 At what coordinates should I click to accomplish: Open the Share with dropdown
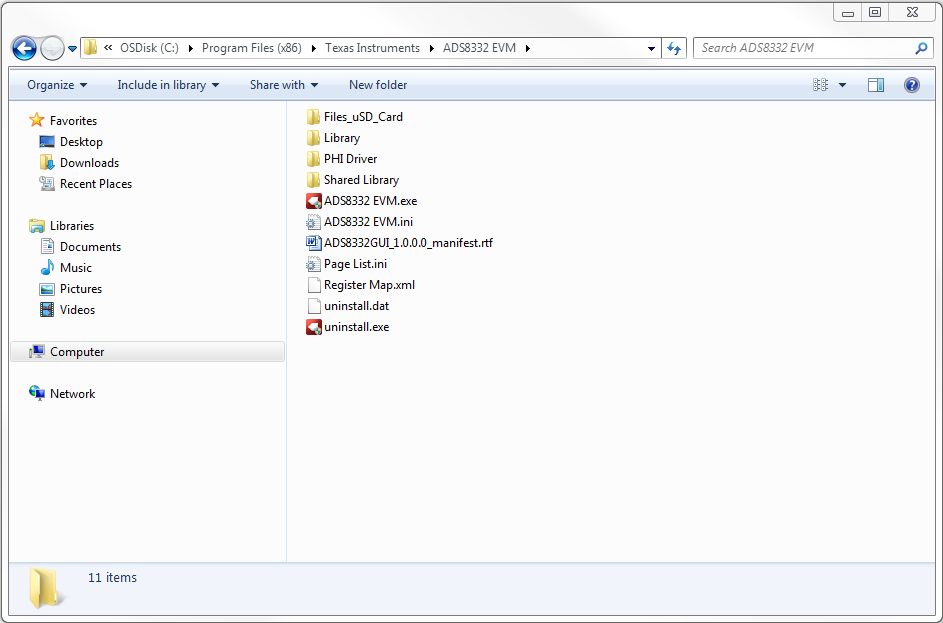click(284, 85)
